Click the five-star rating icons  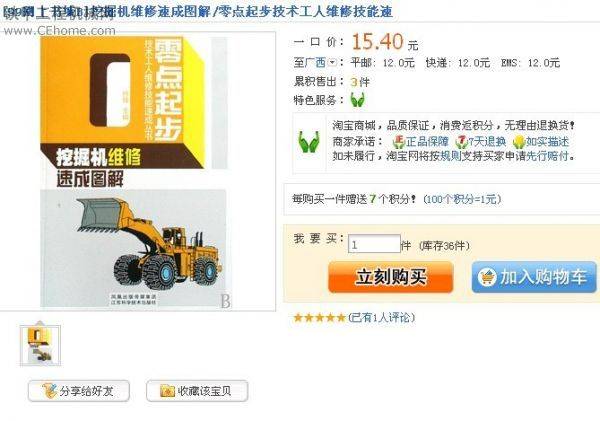(x=319, y=318)
